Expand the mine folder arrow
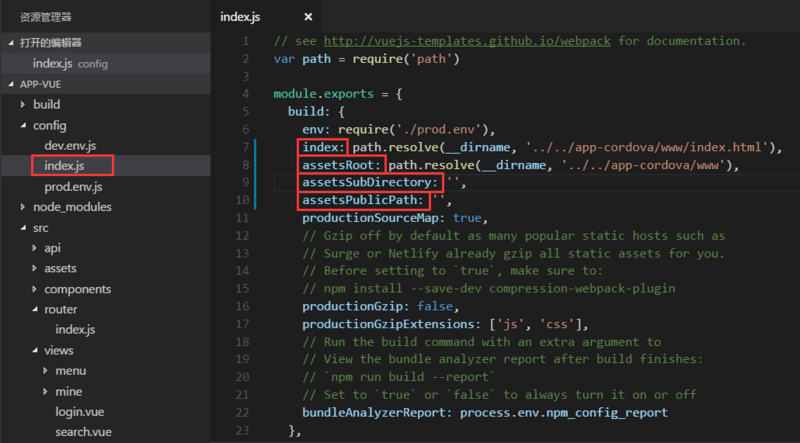 (45, 391)
